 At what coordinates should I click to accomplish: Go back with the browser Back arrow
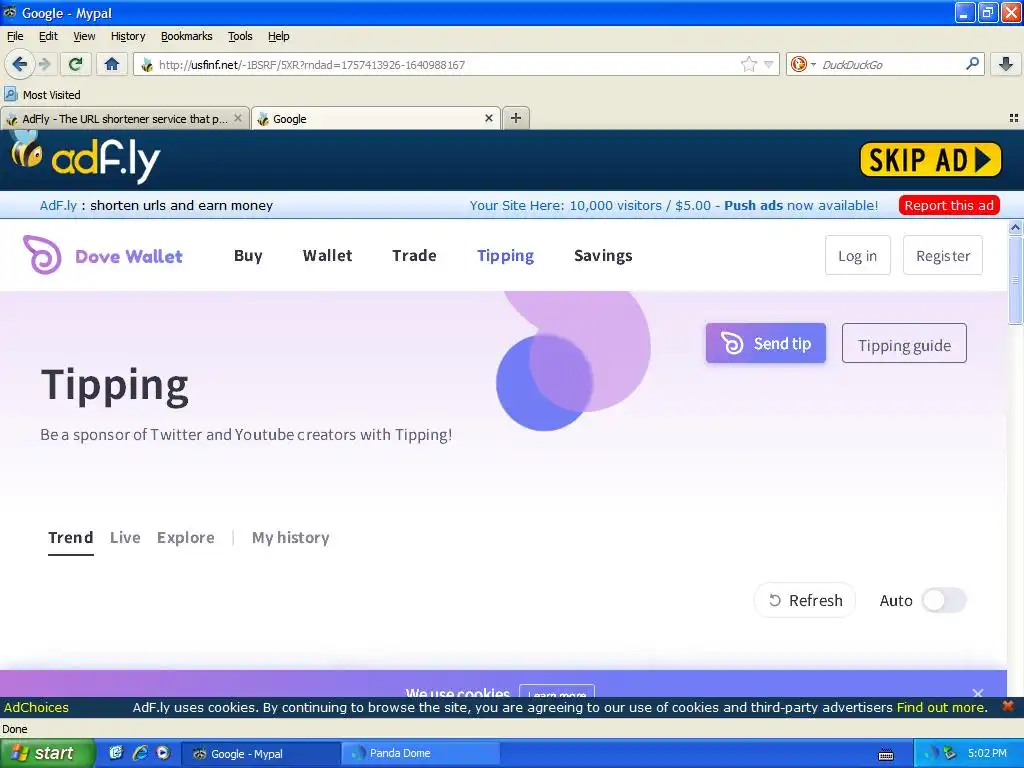coord(19,64)
